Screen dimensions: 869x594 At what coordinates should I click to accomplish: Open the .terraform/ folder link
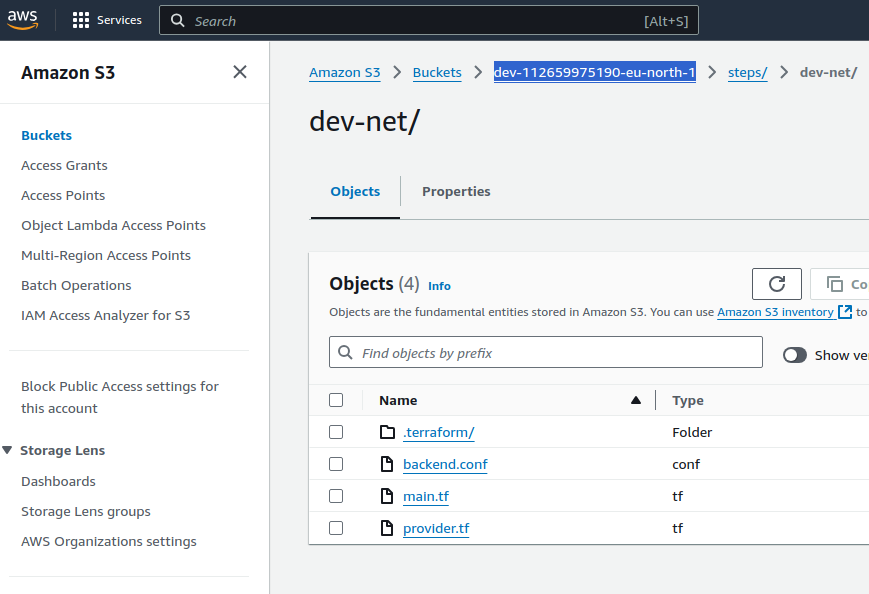pos(438,432)
